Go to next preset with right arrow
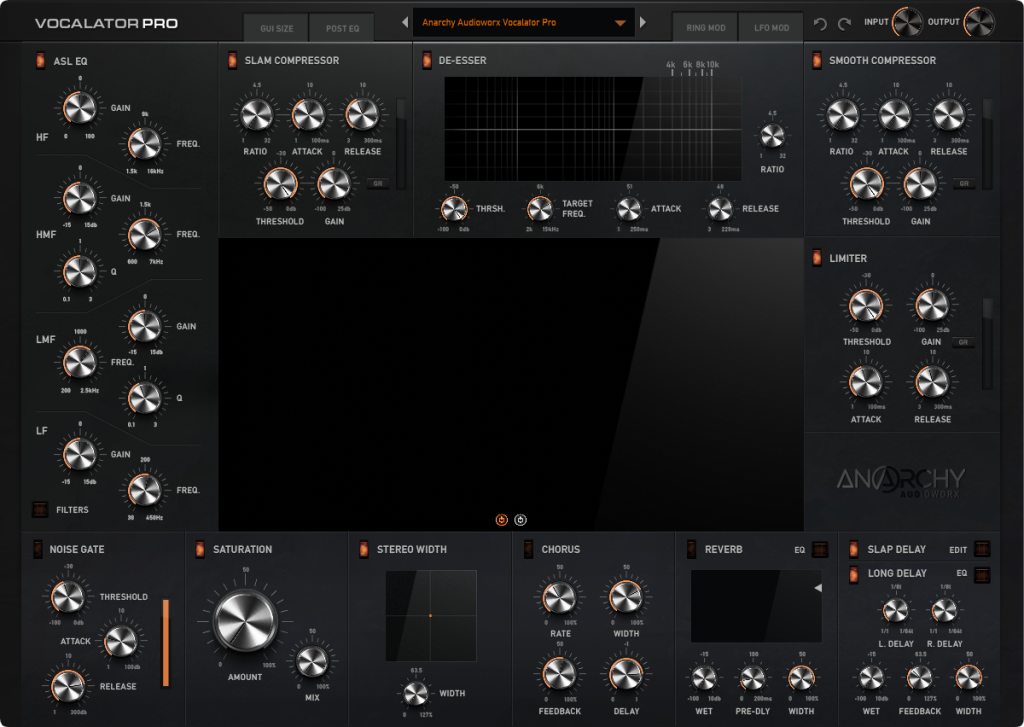The image size is (1024, 727). [643, 22]
